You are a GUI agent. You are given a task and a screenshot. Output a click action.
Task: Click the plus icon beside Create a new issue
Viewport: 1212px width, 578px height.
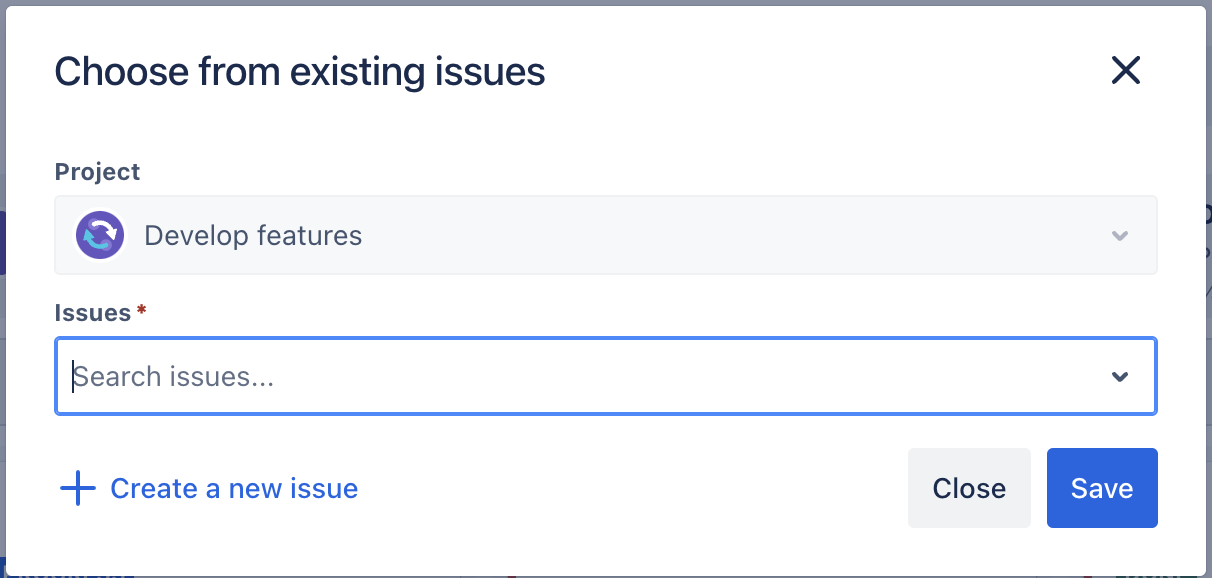tap(77, 489)
